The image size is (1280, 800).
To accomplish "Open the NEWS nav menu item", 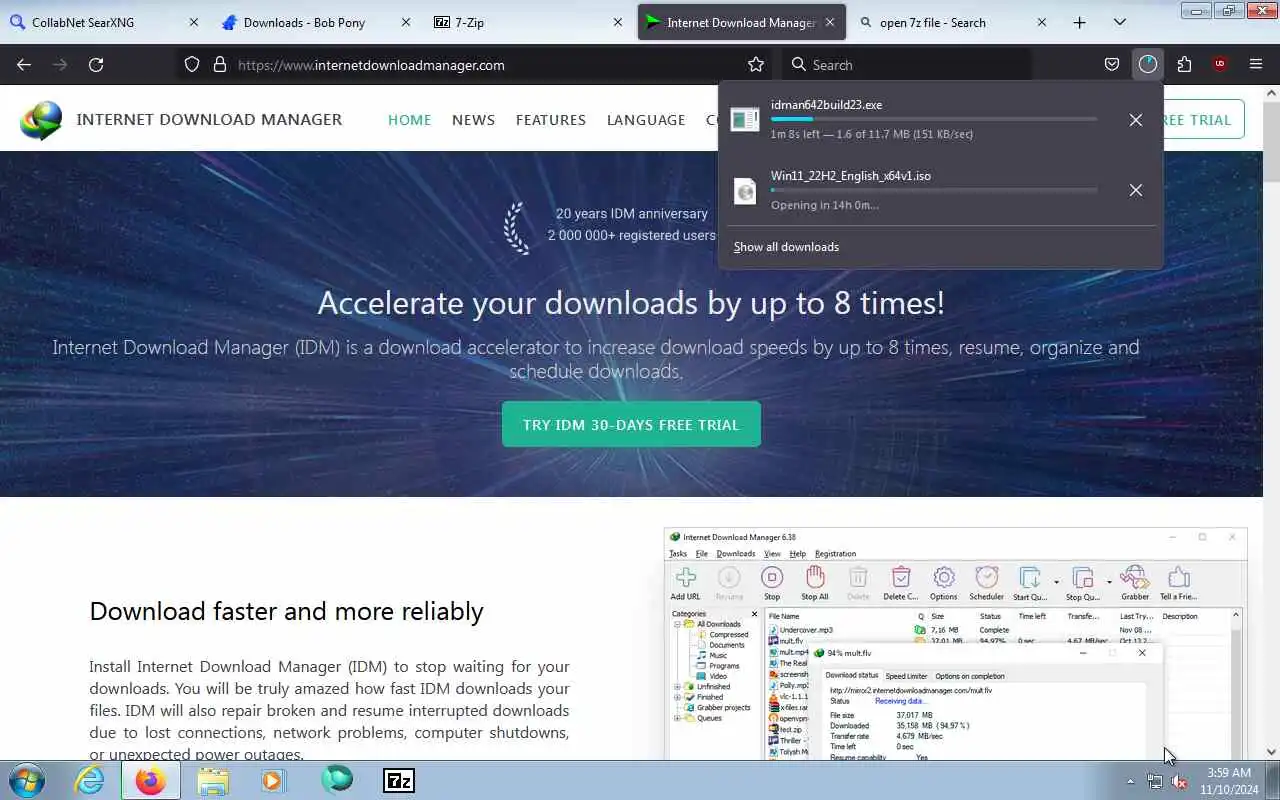I will click(473, 120).
